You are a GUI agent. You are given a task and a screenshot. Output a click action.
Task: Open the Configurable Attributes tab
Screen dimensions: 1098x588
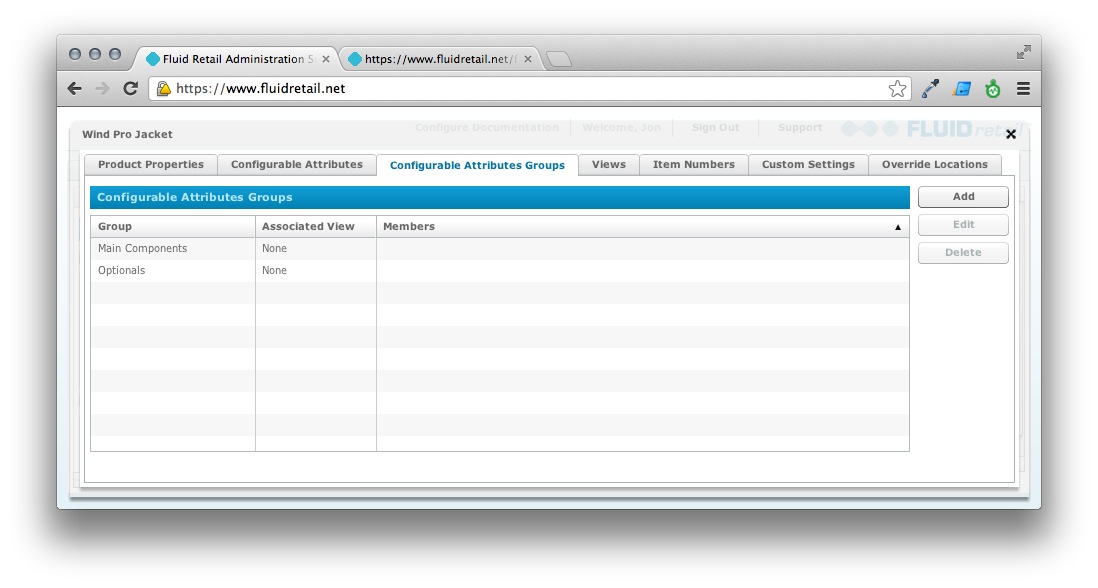pyautogui.click(x=296, y=164)
